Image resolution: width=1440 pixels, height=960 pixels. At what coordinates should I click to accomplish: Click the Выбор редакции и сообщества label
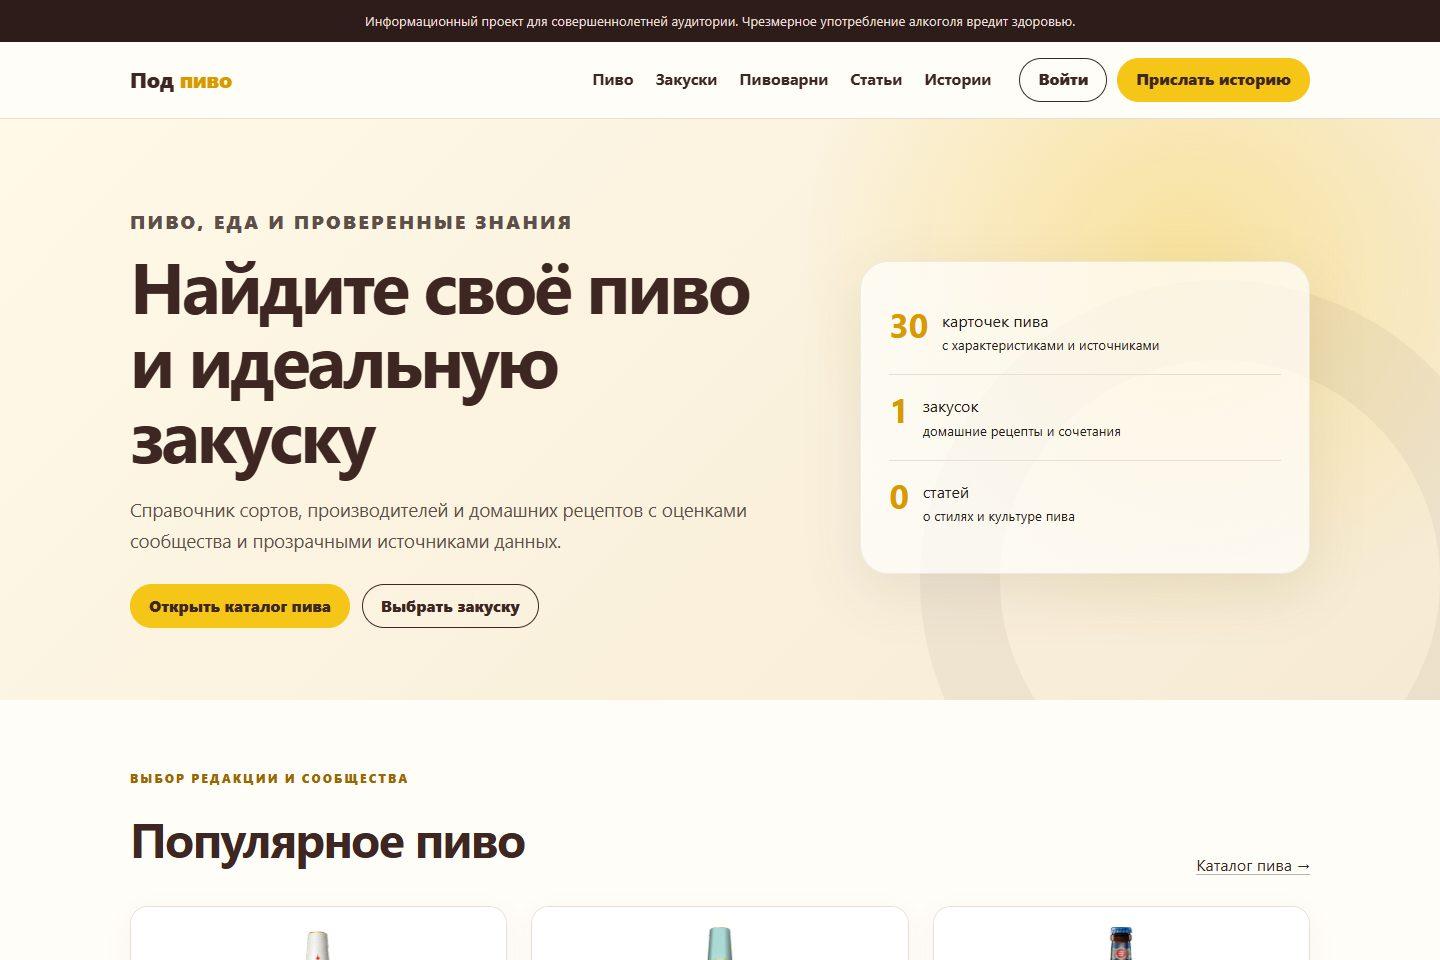(269, 778)
